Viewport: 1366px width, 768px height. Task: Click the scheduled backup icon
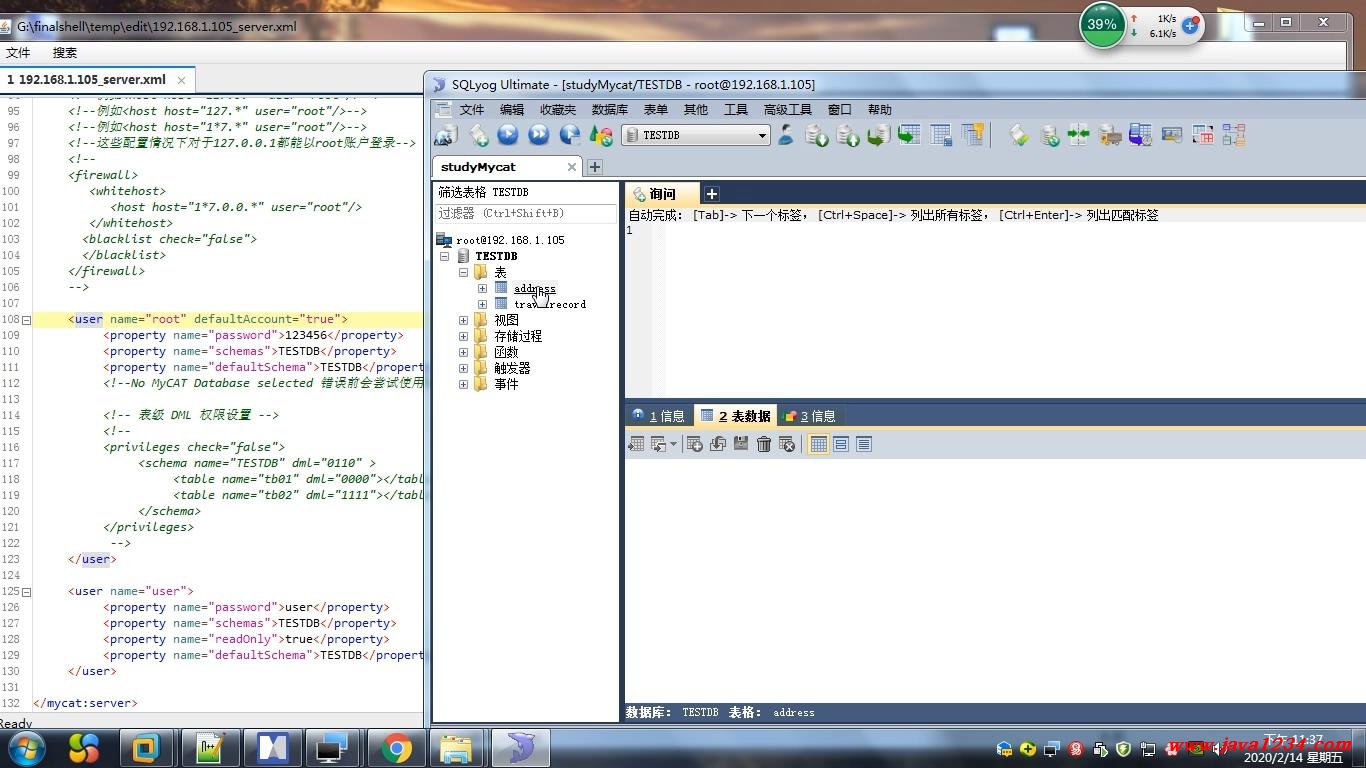coord(1140,135)
